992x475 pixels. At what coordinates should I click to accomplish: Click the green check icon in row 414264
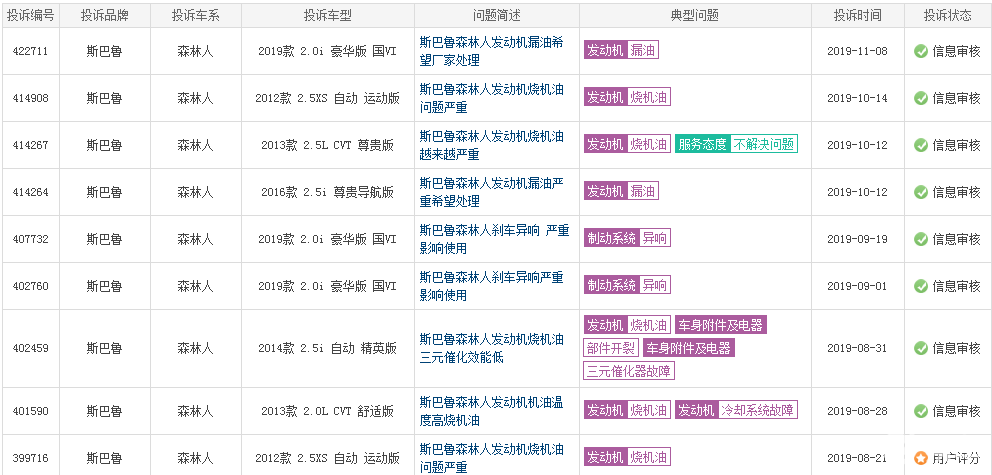coord(921,192)
